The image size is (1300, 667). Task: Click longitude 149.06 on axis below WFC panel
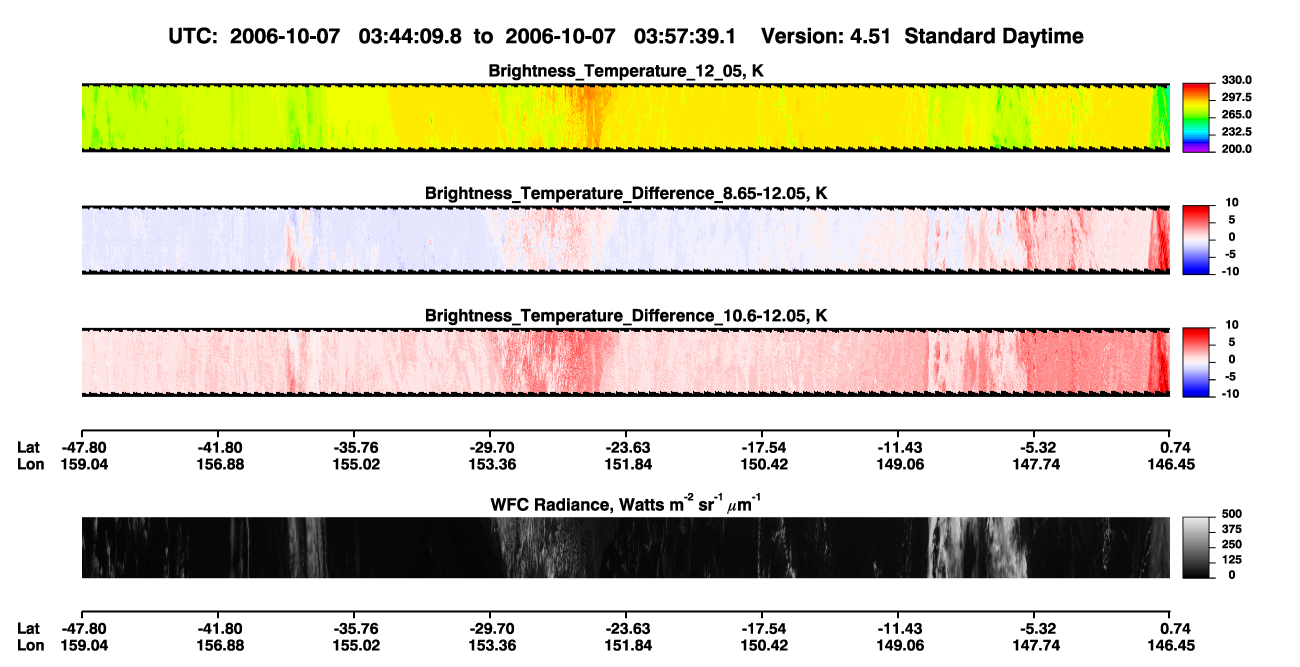[x=898, y=648]
